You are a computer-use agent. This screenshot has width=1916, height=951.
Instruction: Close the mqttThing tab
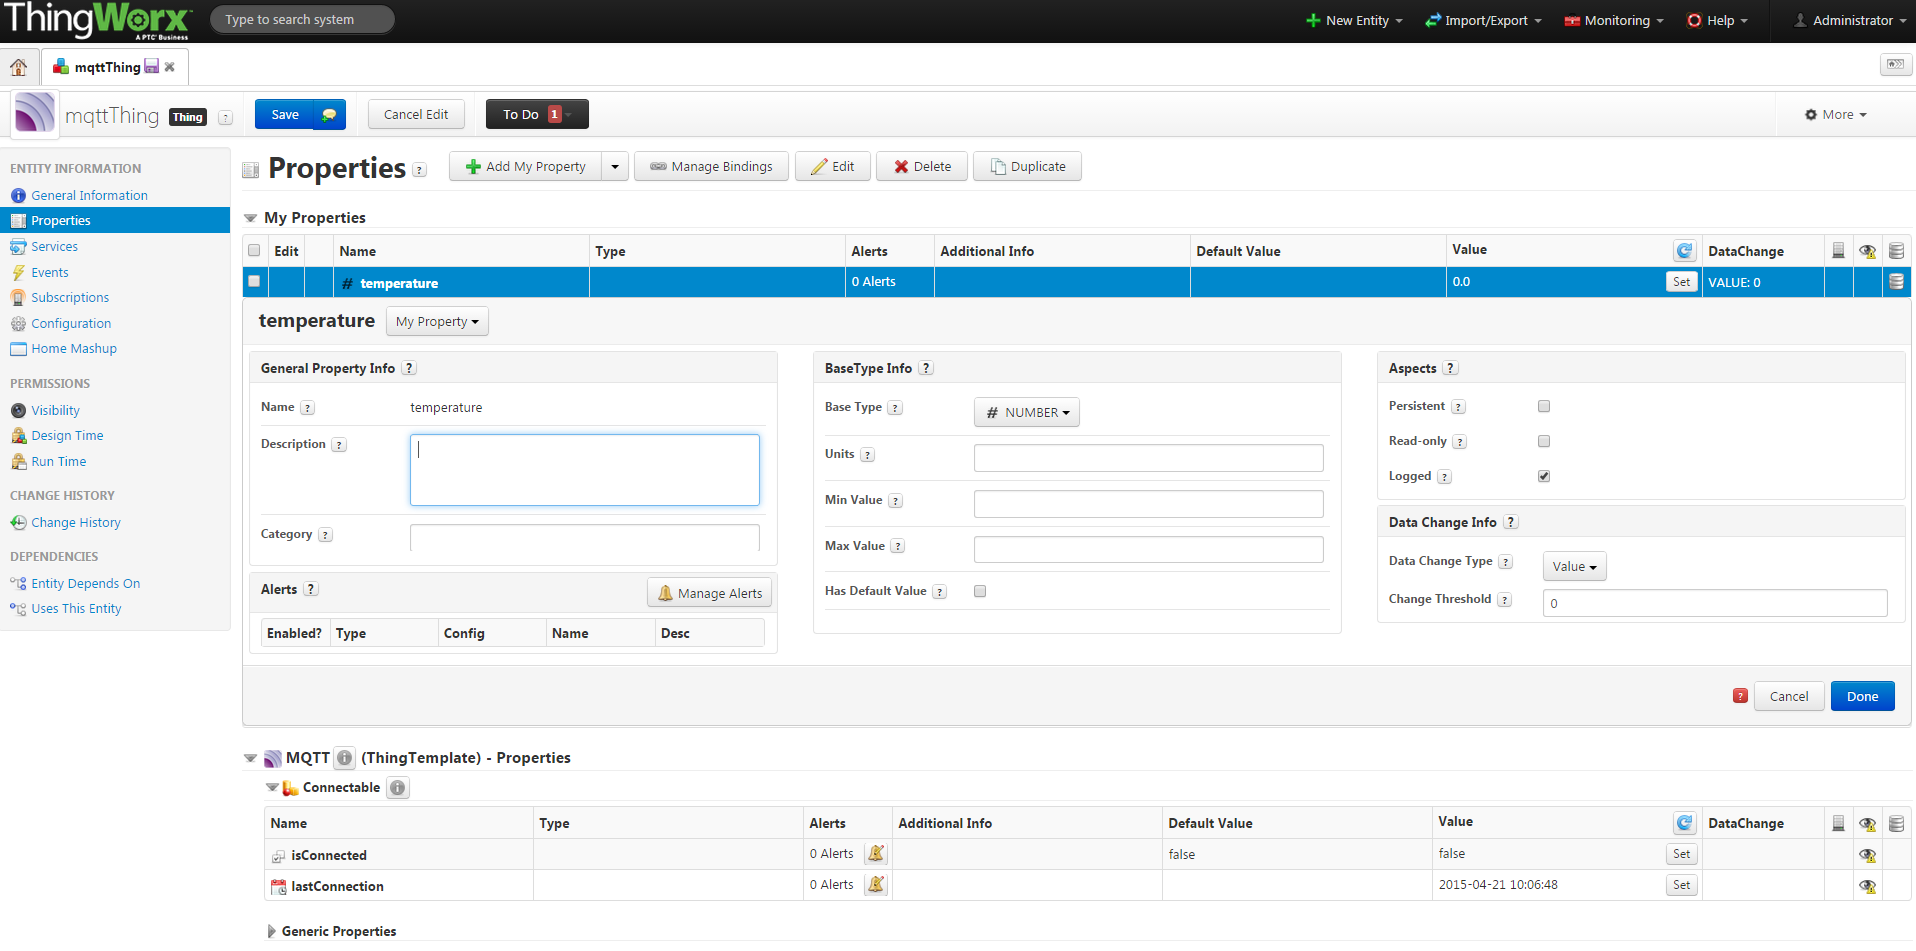[170, 67]
